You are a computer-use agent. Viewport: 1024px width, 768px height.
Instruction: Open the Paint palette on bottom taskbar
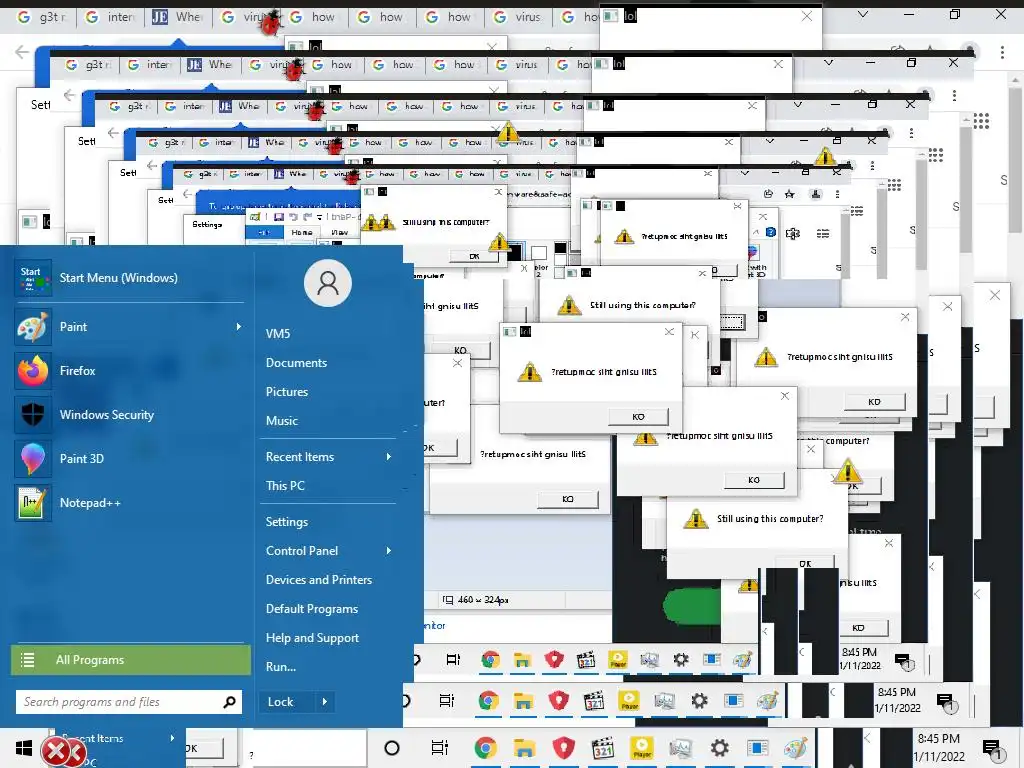coord(796,748)
